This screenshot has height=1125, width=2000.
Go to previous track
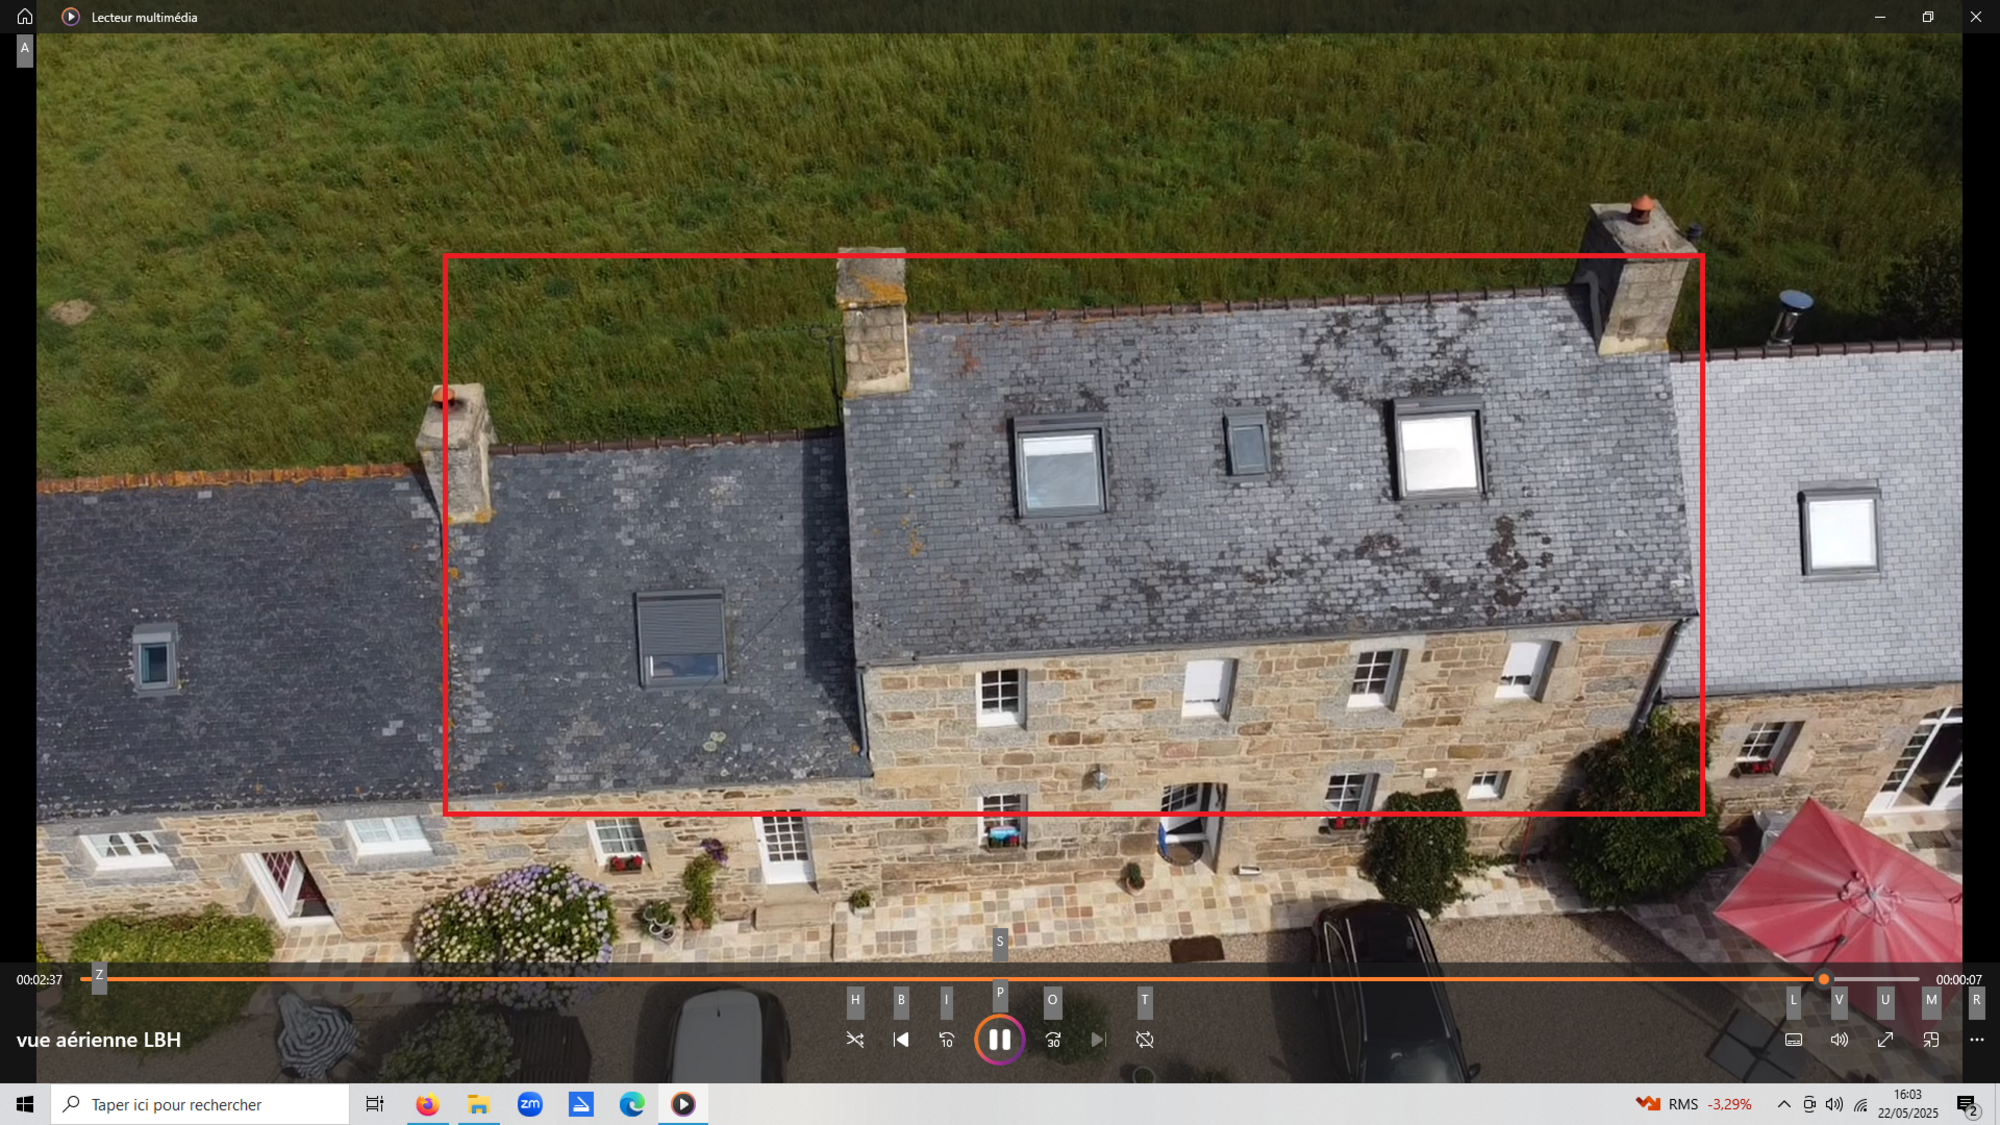pyautogui.click(x=901, y=1040)
